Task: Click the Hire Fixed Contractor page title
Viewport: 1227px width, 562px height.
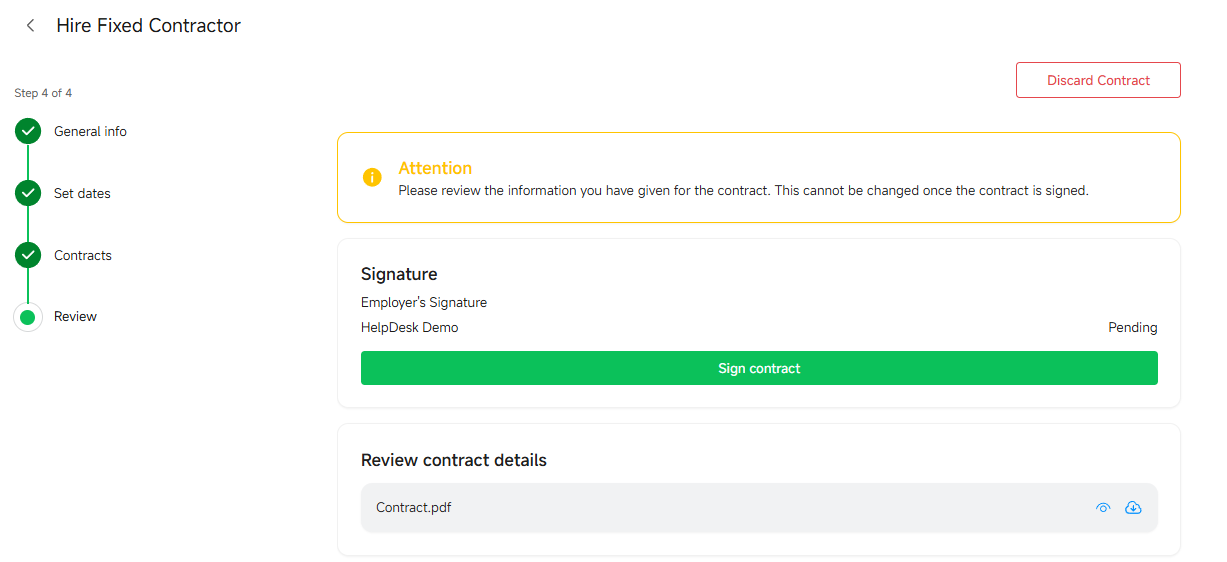Action: click(148, 26)
